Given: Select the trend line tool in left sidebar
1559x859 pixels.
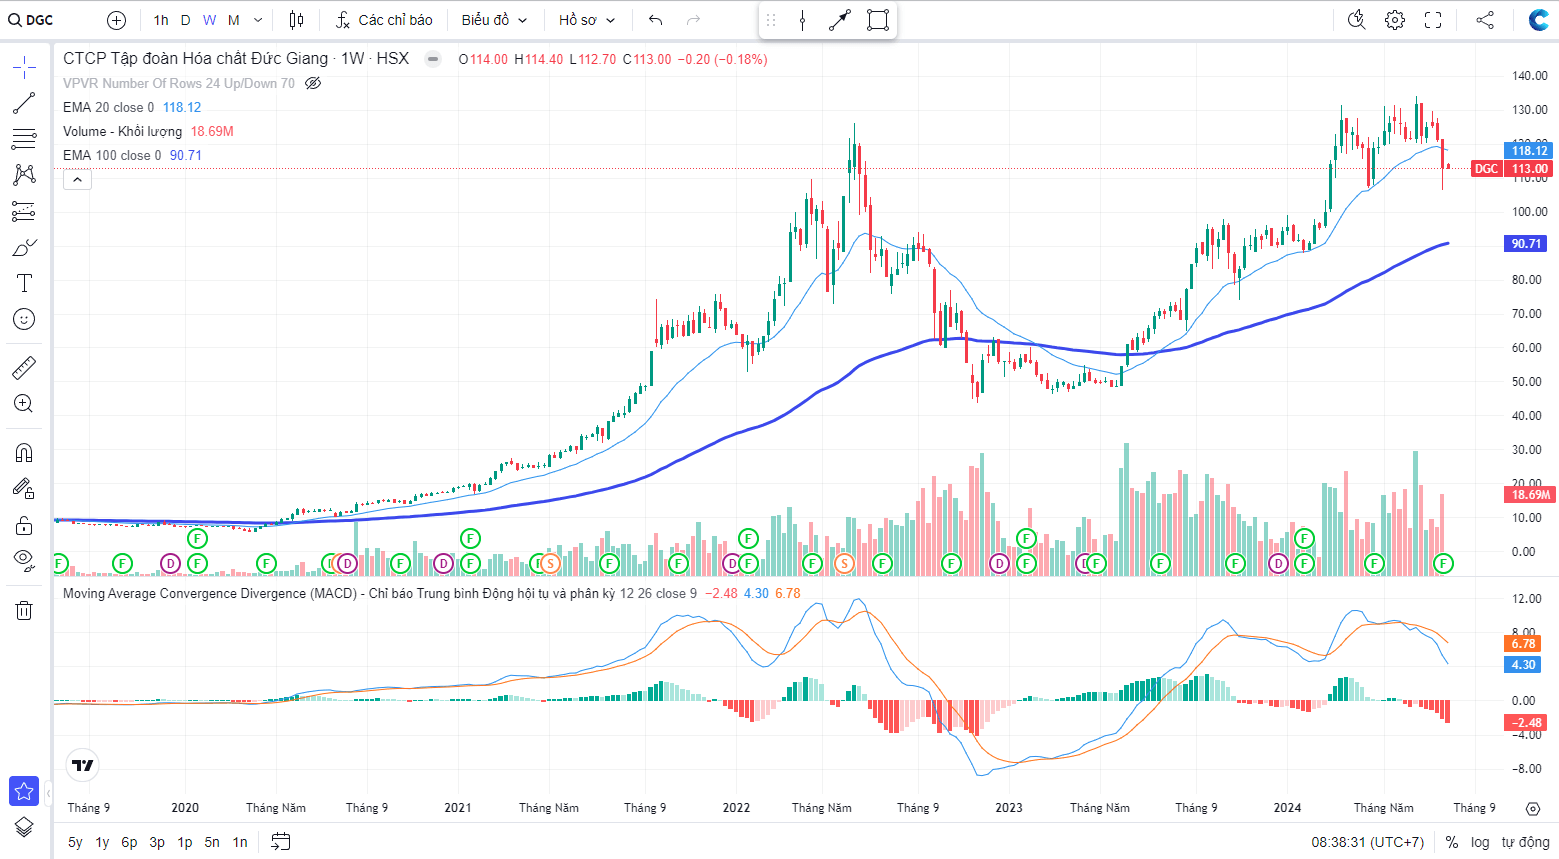Looking at the screenshot, I should (x=24, y=103).
